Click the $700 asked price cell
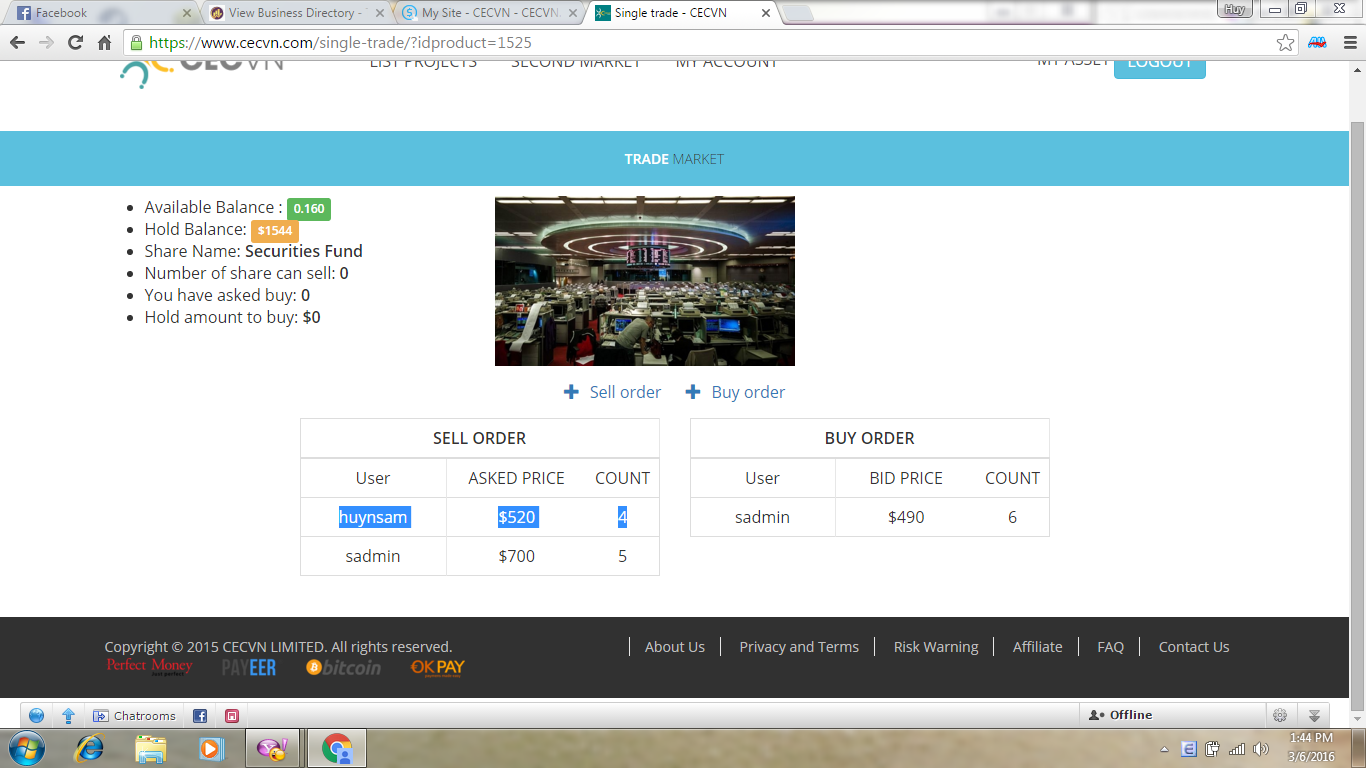The height and width of the screenshot is (768, 1366). coord(517,556)
